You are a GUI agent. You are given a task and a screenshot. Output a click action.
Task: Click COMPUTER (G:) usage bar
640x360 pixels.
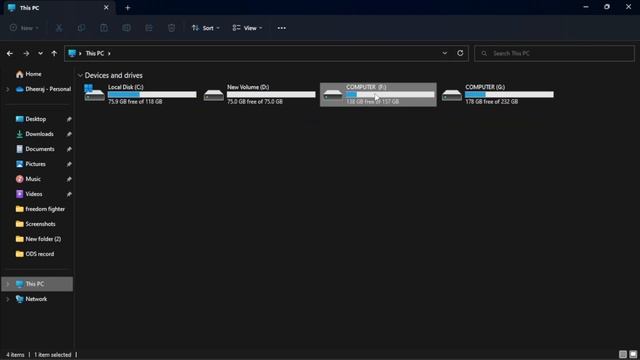(x=509, y=94)
